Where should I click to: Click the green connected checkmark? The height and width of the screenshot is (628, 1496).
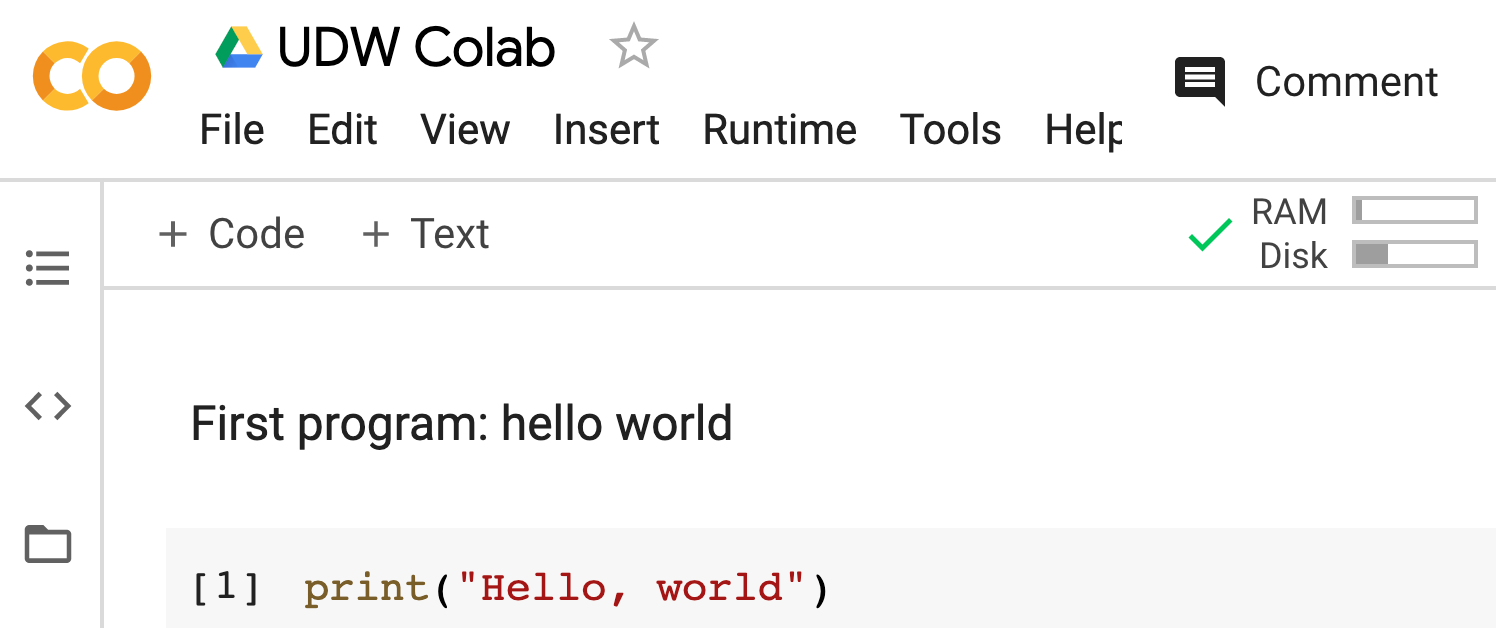pyautogui.click(x=1209, y=235)
